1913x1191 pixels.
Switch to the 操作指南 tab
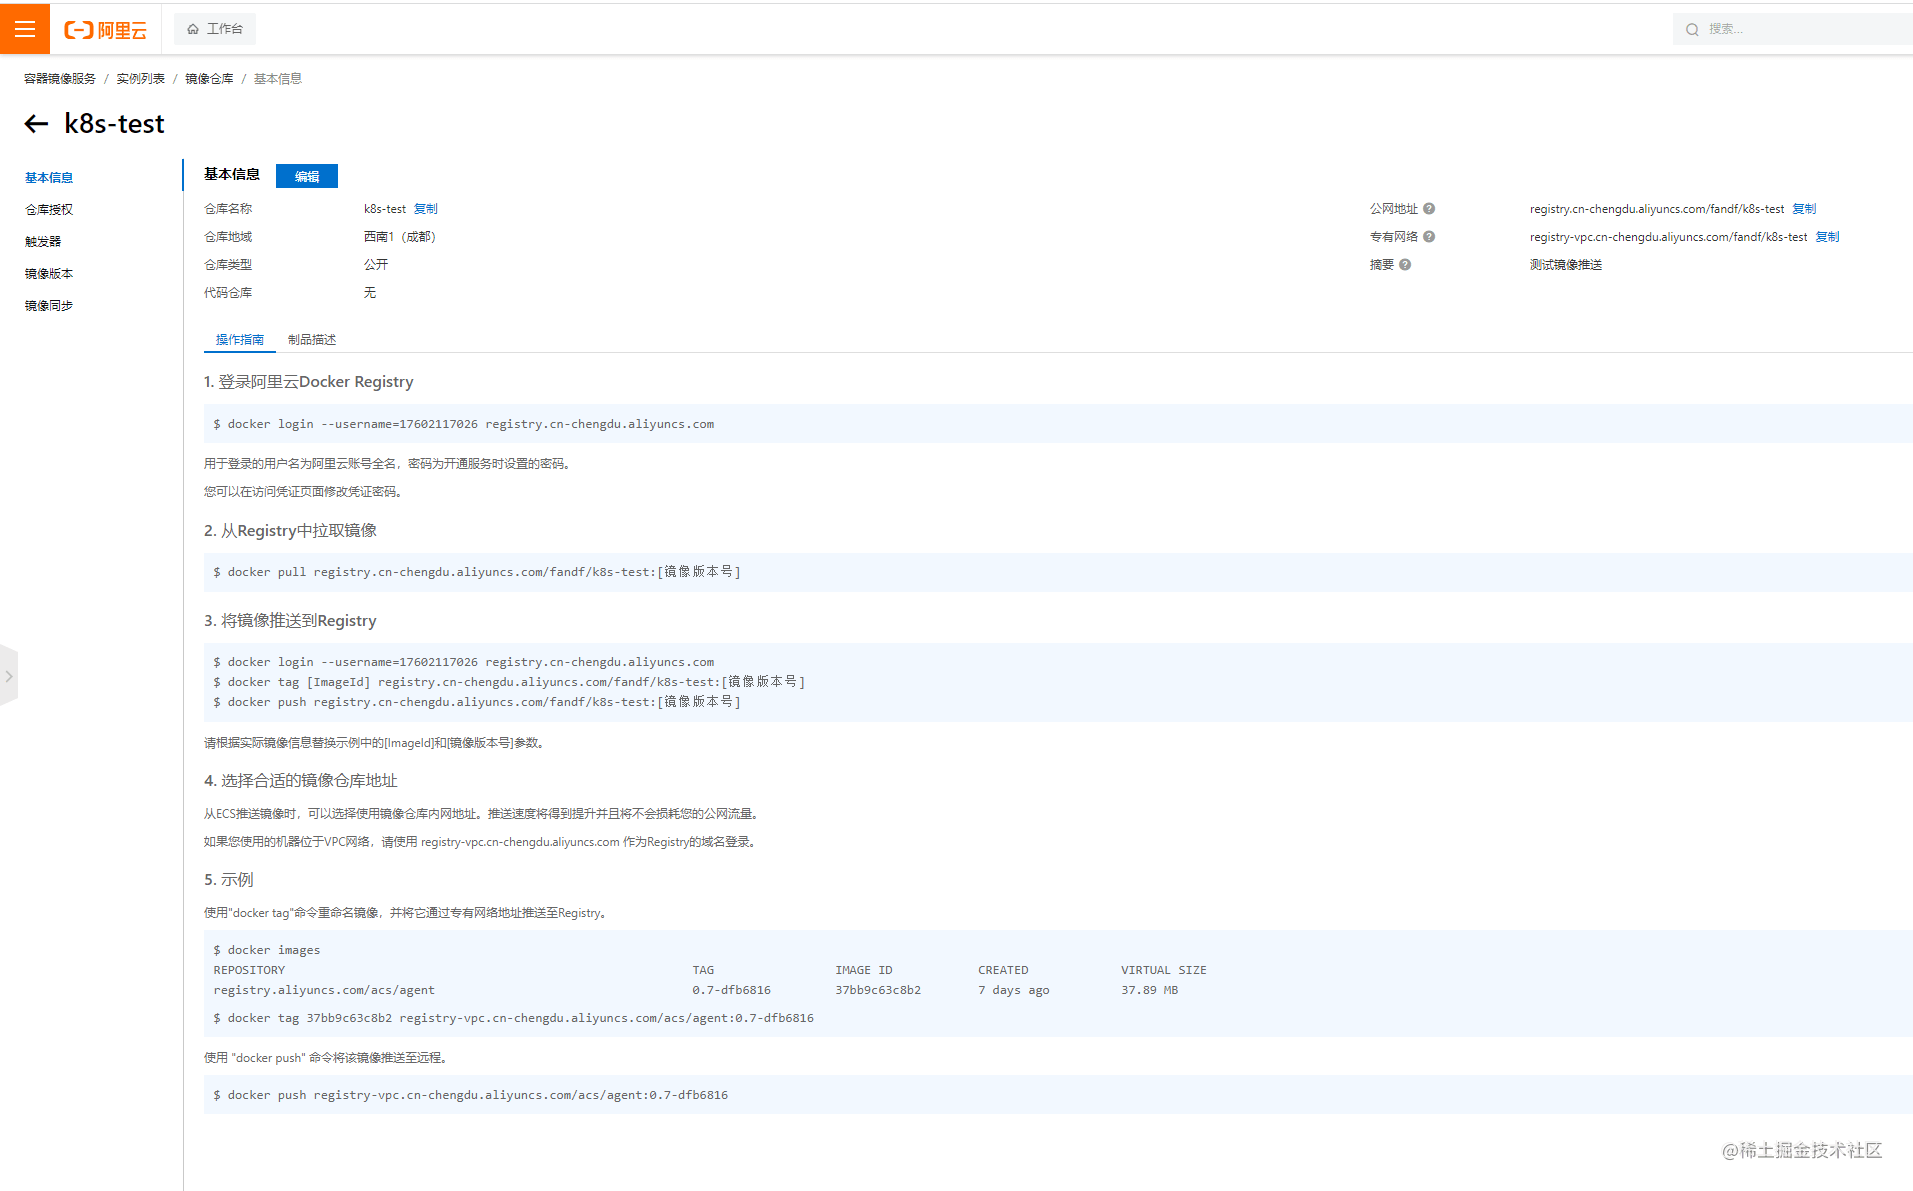pyautogui.click(x=240, y=340)
